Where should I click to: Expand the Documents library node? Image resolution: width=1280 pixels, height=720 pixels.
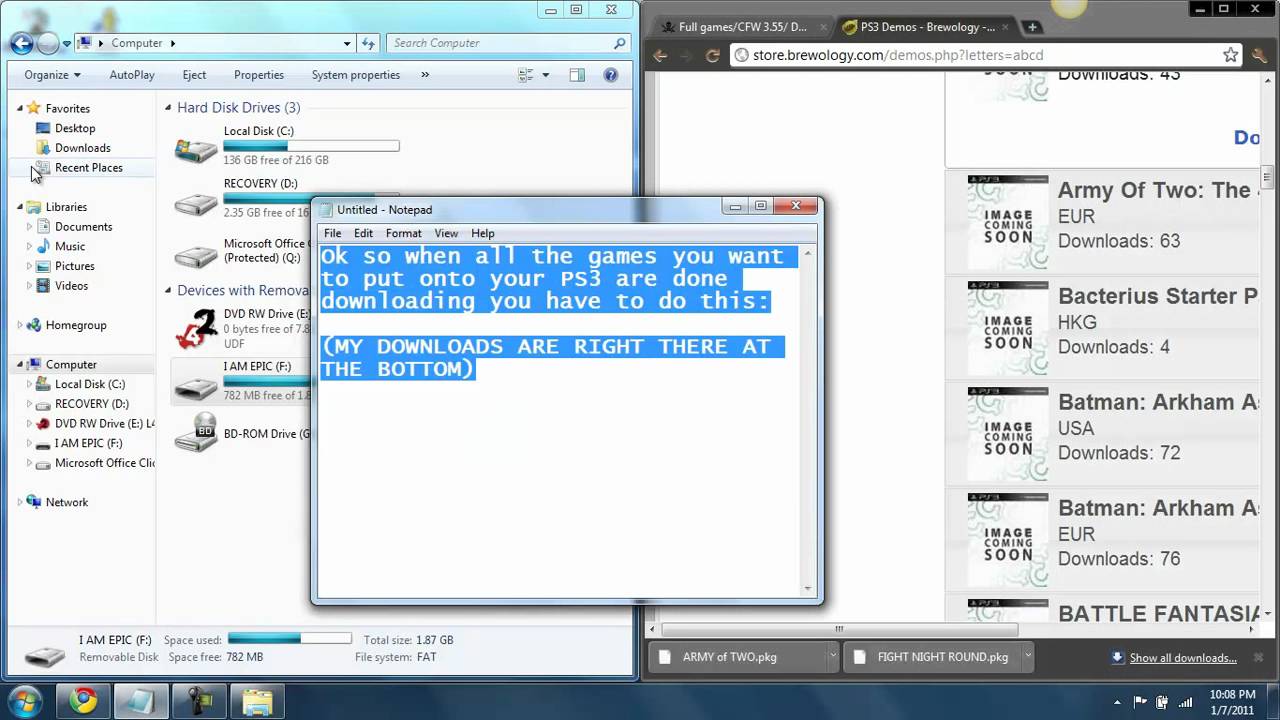(x=29, y=227)
